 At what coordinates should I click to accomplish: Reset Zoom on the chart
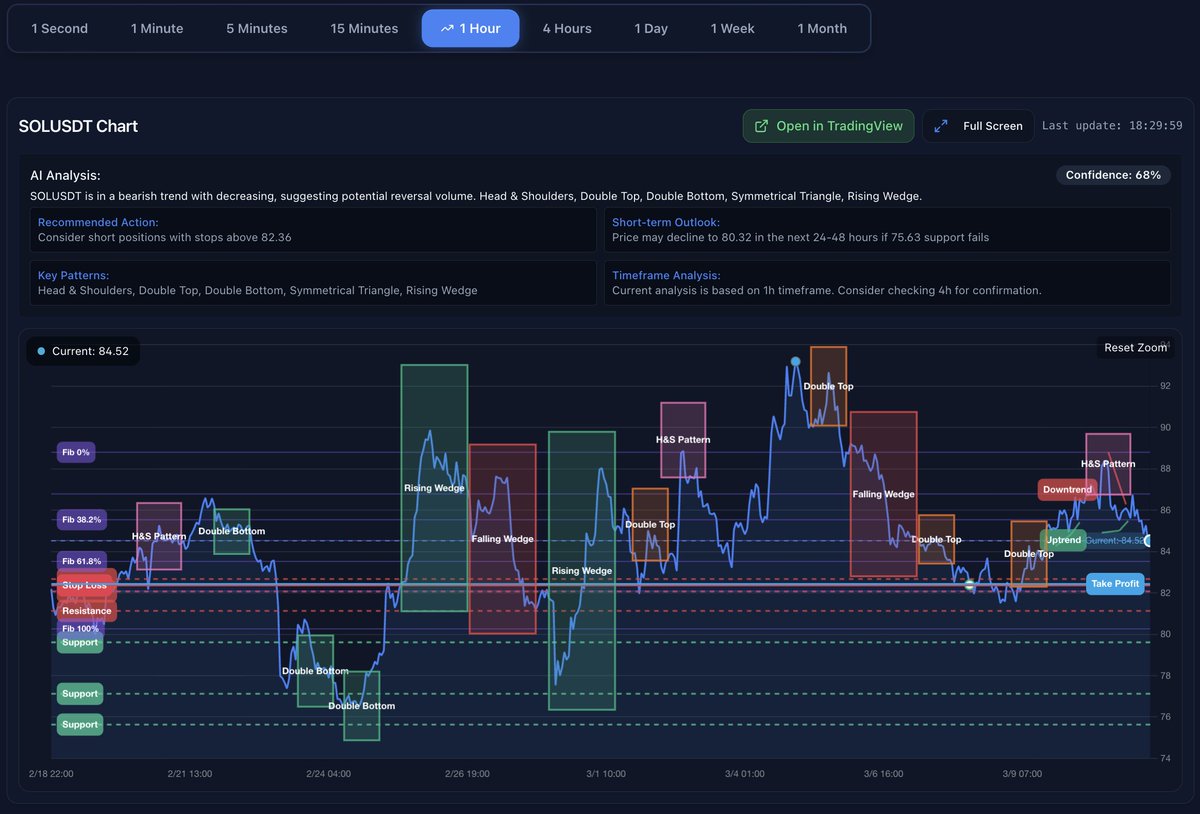pos(1135,347)
